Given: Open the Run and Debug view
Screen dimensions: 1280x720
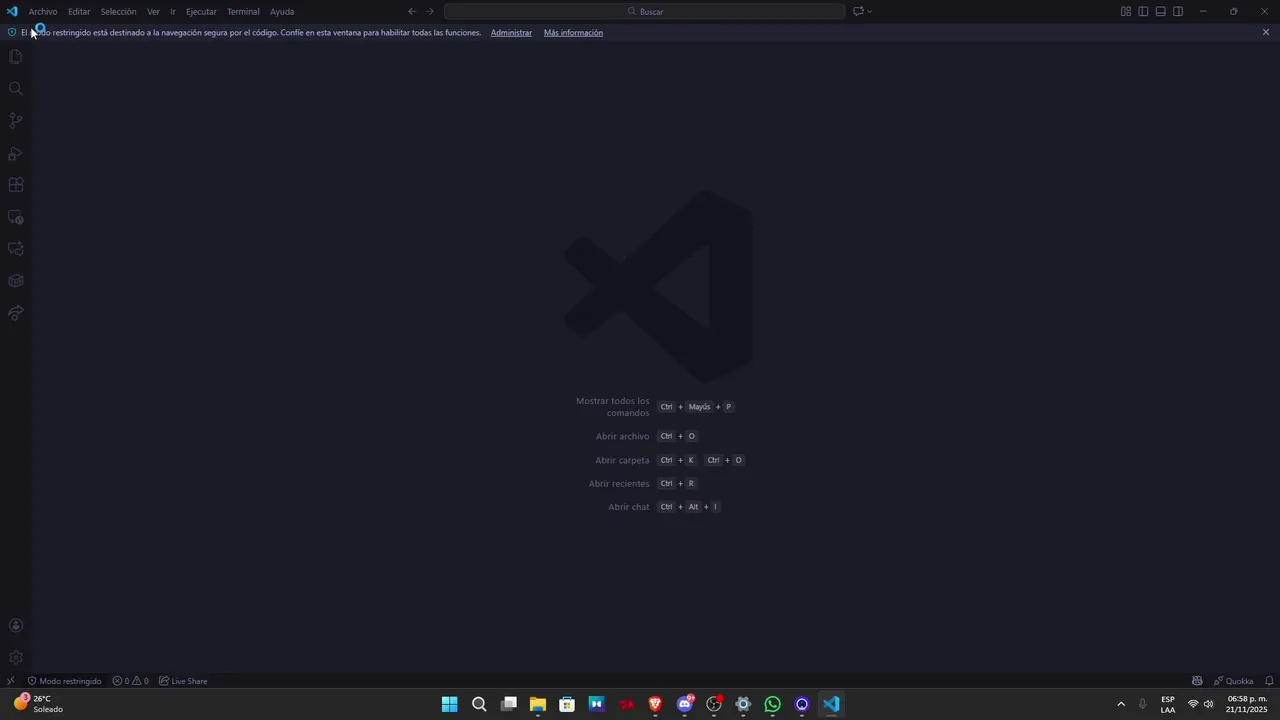Looking at the screenshot, I should 15,153.
